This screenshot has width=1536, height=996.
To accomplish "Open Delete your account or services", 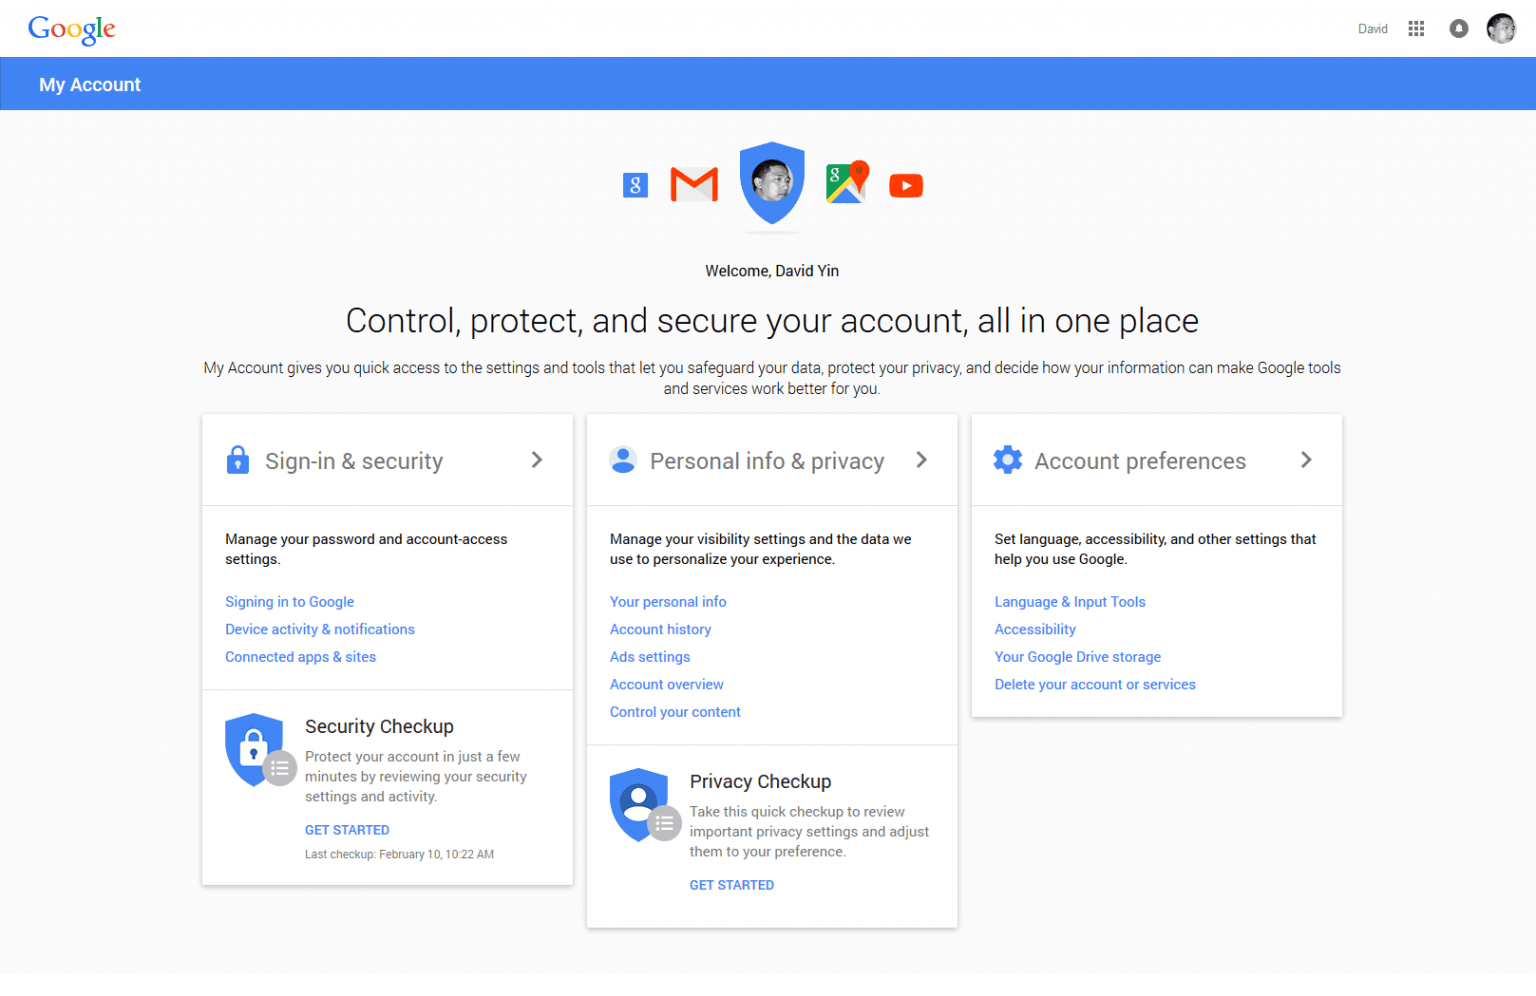I will click(x=1095, y=684).
